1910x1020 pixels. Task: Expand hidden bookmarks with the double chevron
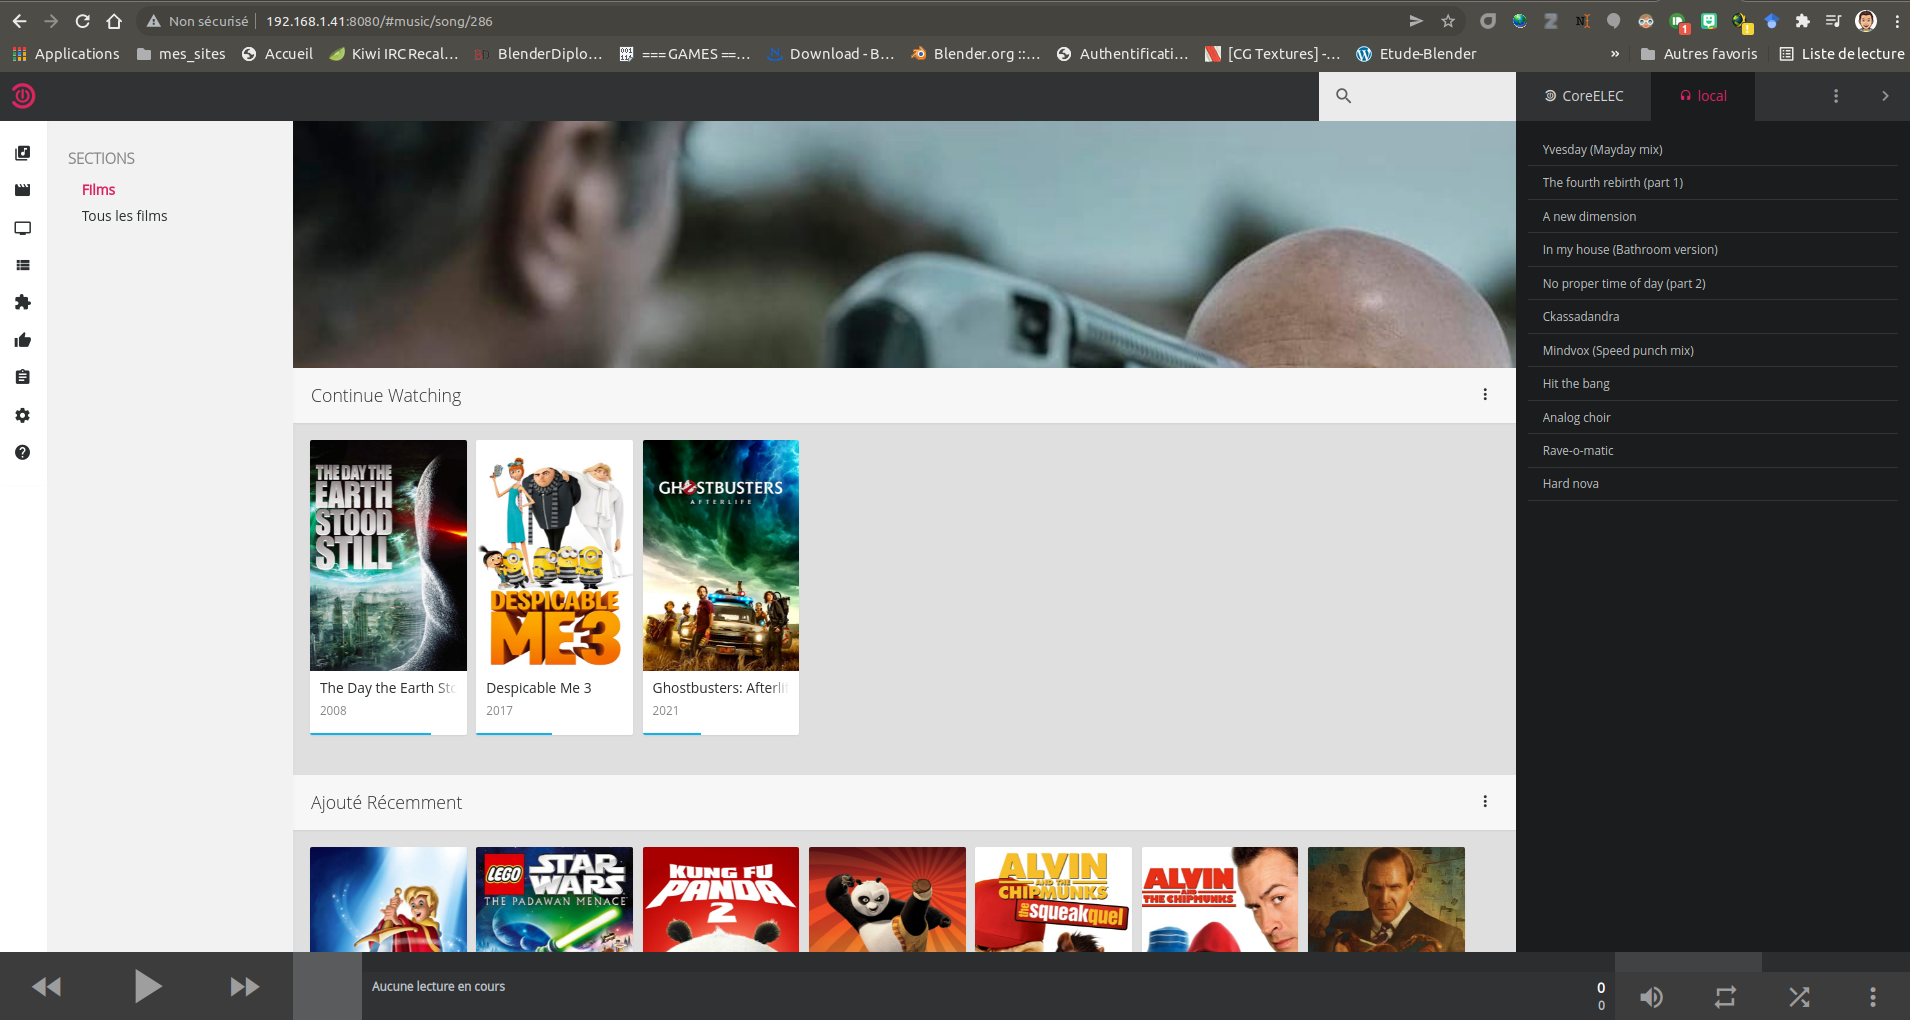click(1614, 54)
